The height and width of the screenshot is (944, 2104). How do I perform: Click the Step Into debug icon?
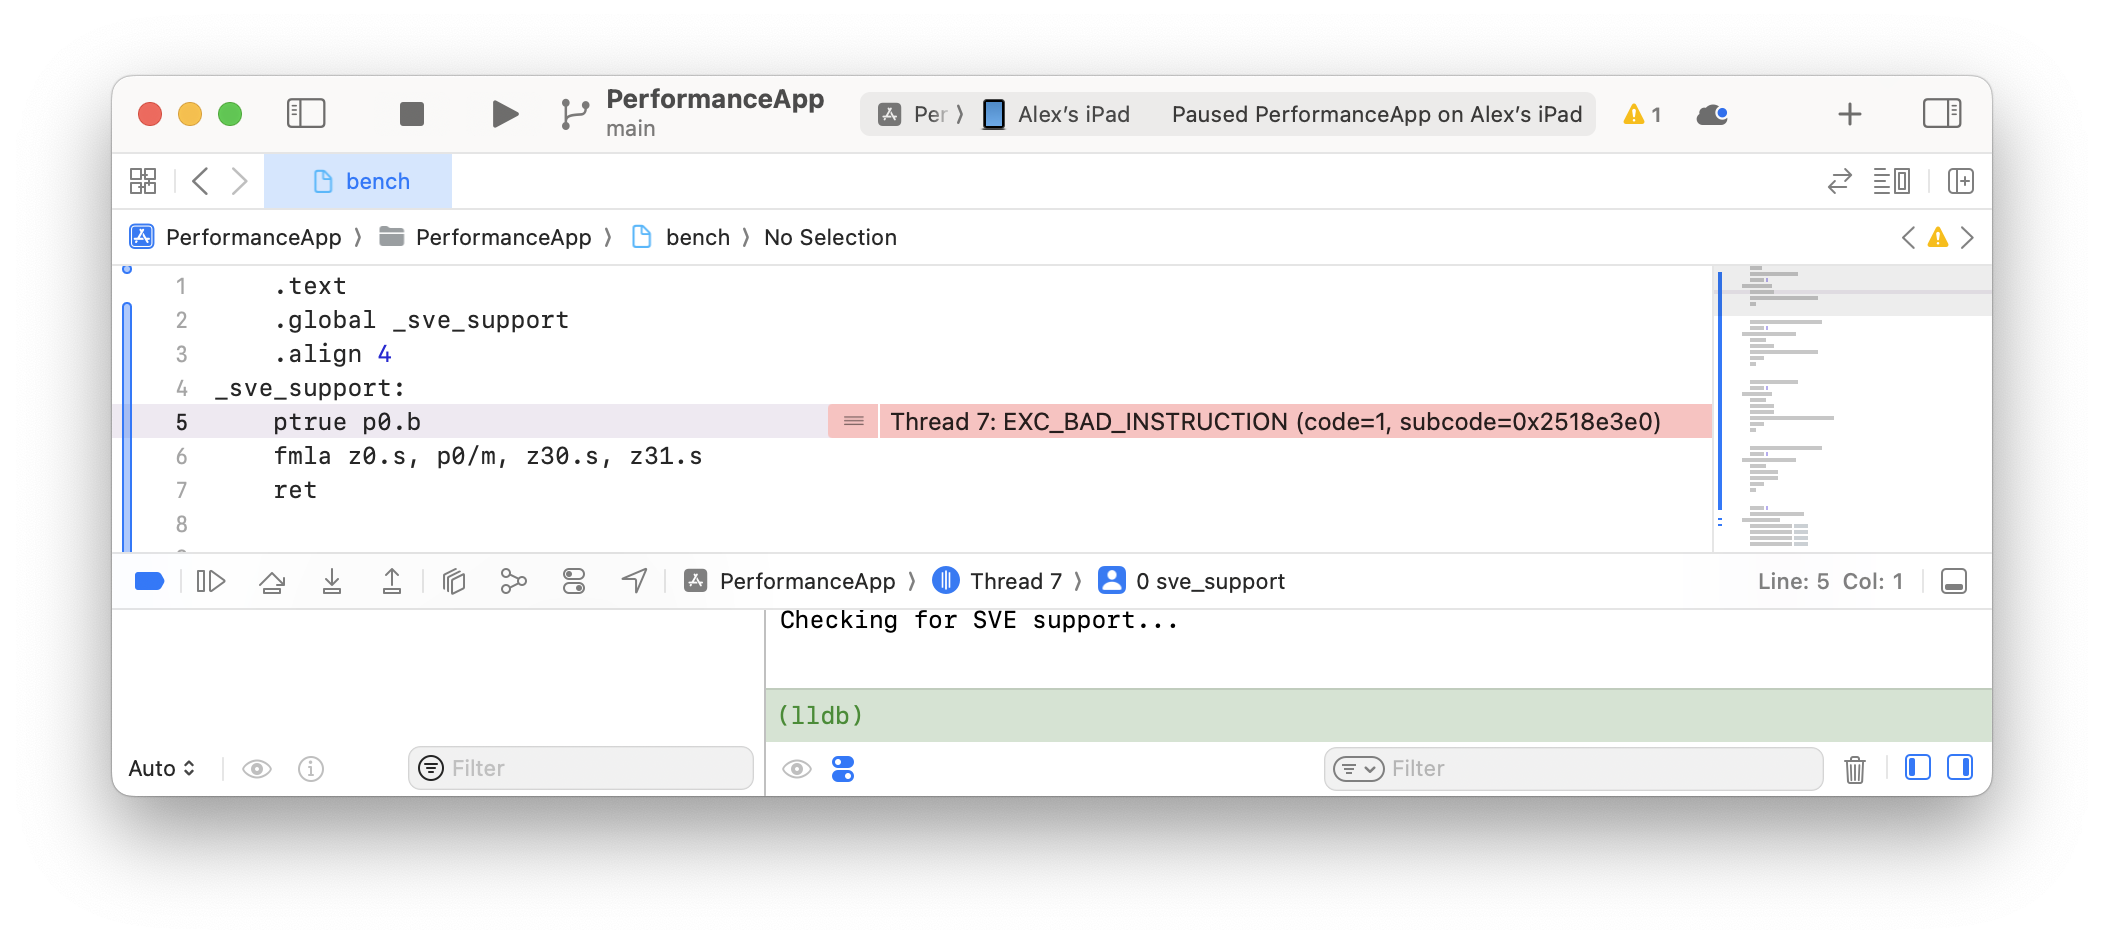click(x=332, y=581)
